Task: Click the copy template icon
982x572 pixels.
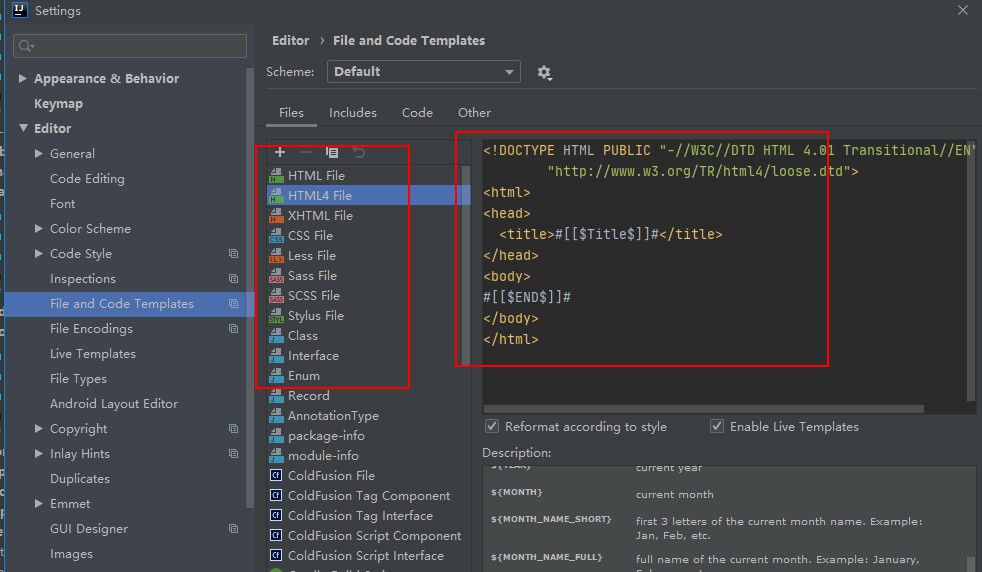Action: click(332, 153)
